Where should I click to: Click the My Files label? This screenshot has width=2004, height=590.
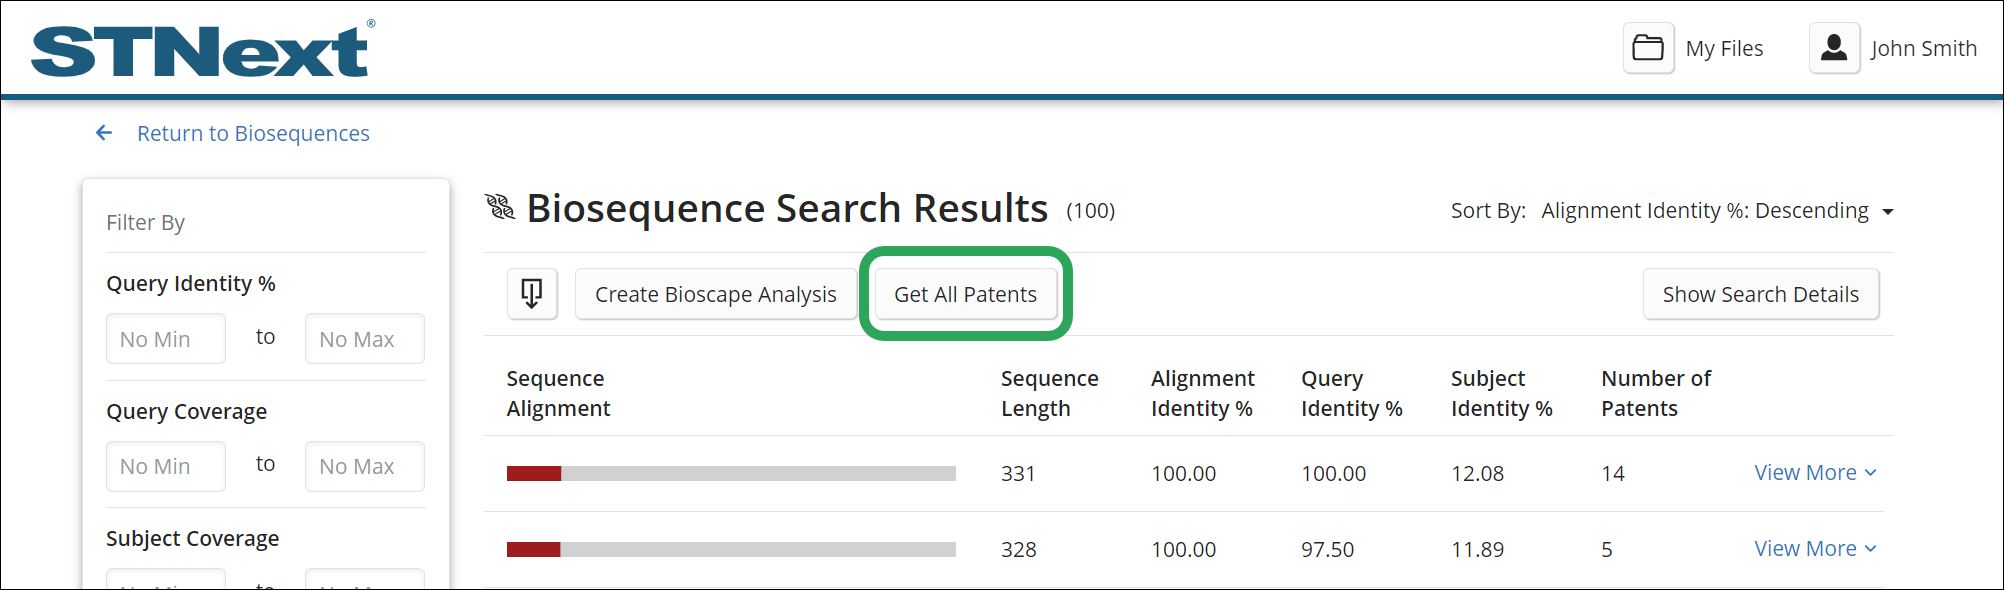pyautogui.click(x=1724, y=48)
